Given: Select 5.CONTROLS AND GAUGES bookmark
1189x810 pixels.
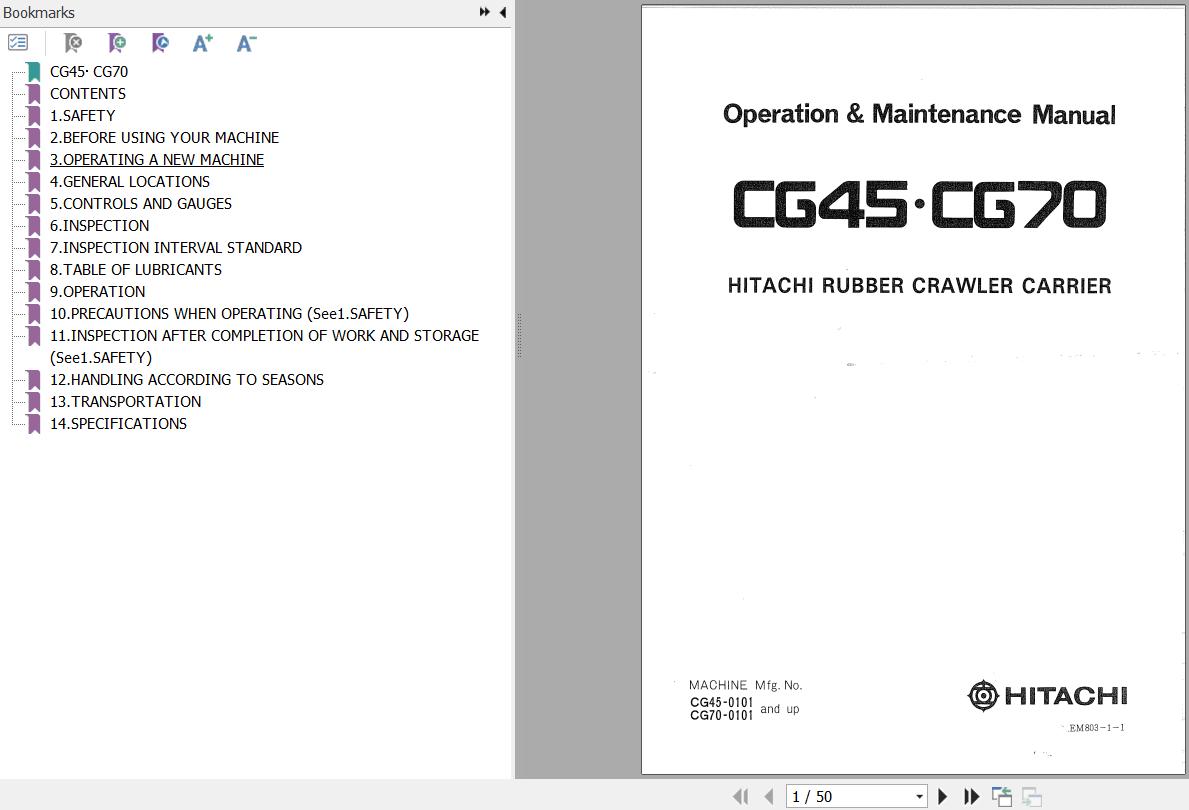Looking at the screenshot, I should pyautogui.click(x=141, y=203).
